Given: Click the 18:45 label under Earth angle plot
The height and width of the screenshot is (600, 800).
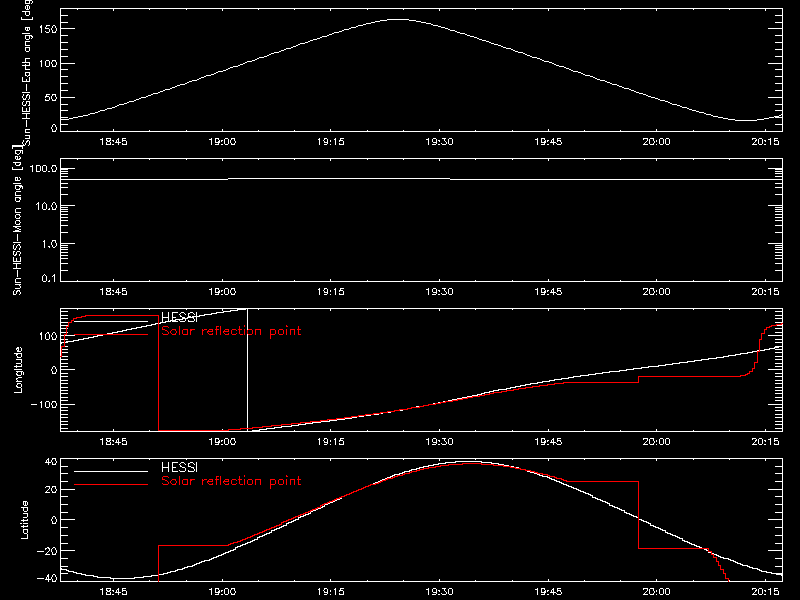Looking at the screenshot, I should coord(113,142).
